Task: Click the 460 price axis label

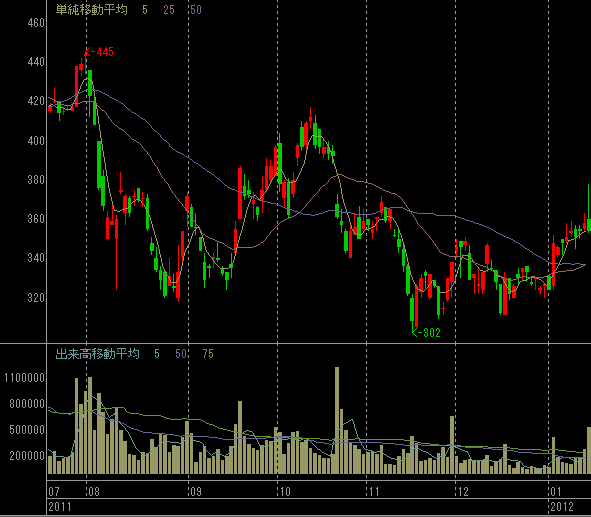Action: coord(36,23)
